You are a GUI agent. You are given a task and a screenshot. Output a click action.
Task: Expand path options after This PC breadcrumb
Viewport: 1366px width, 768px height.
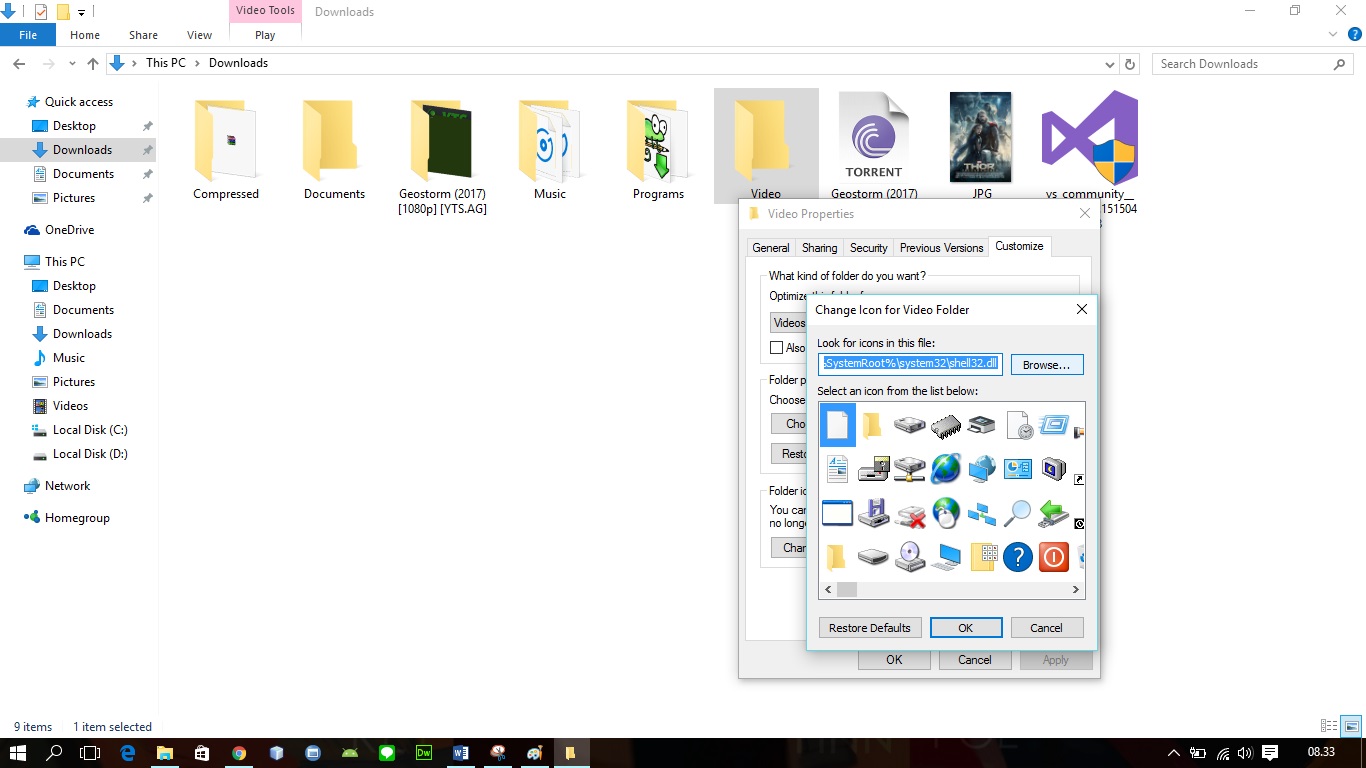tap(198, 63)
